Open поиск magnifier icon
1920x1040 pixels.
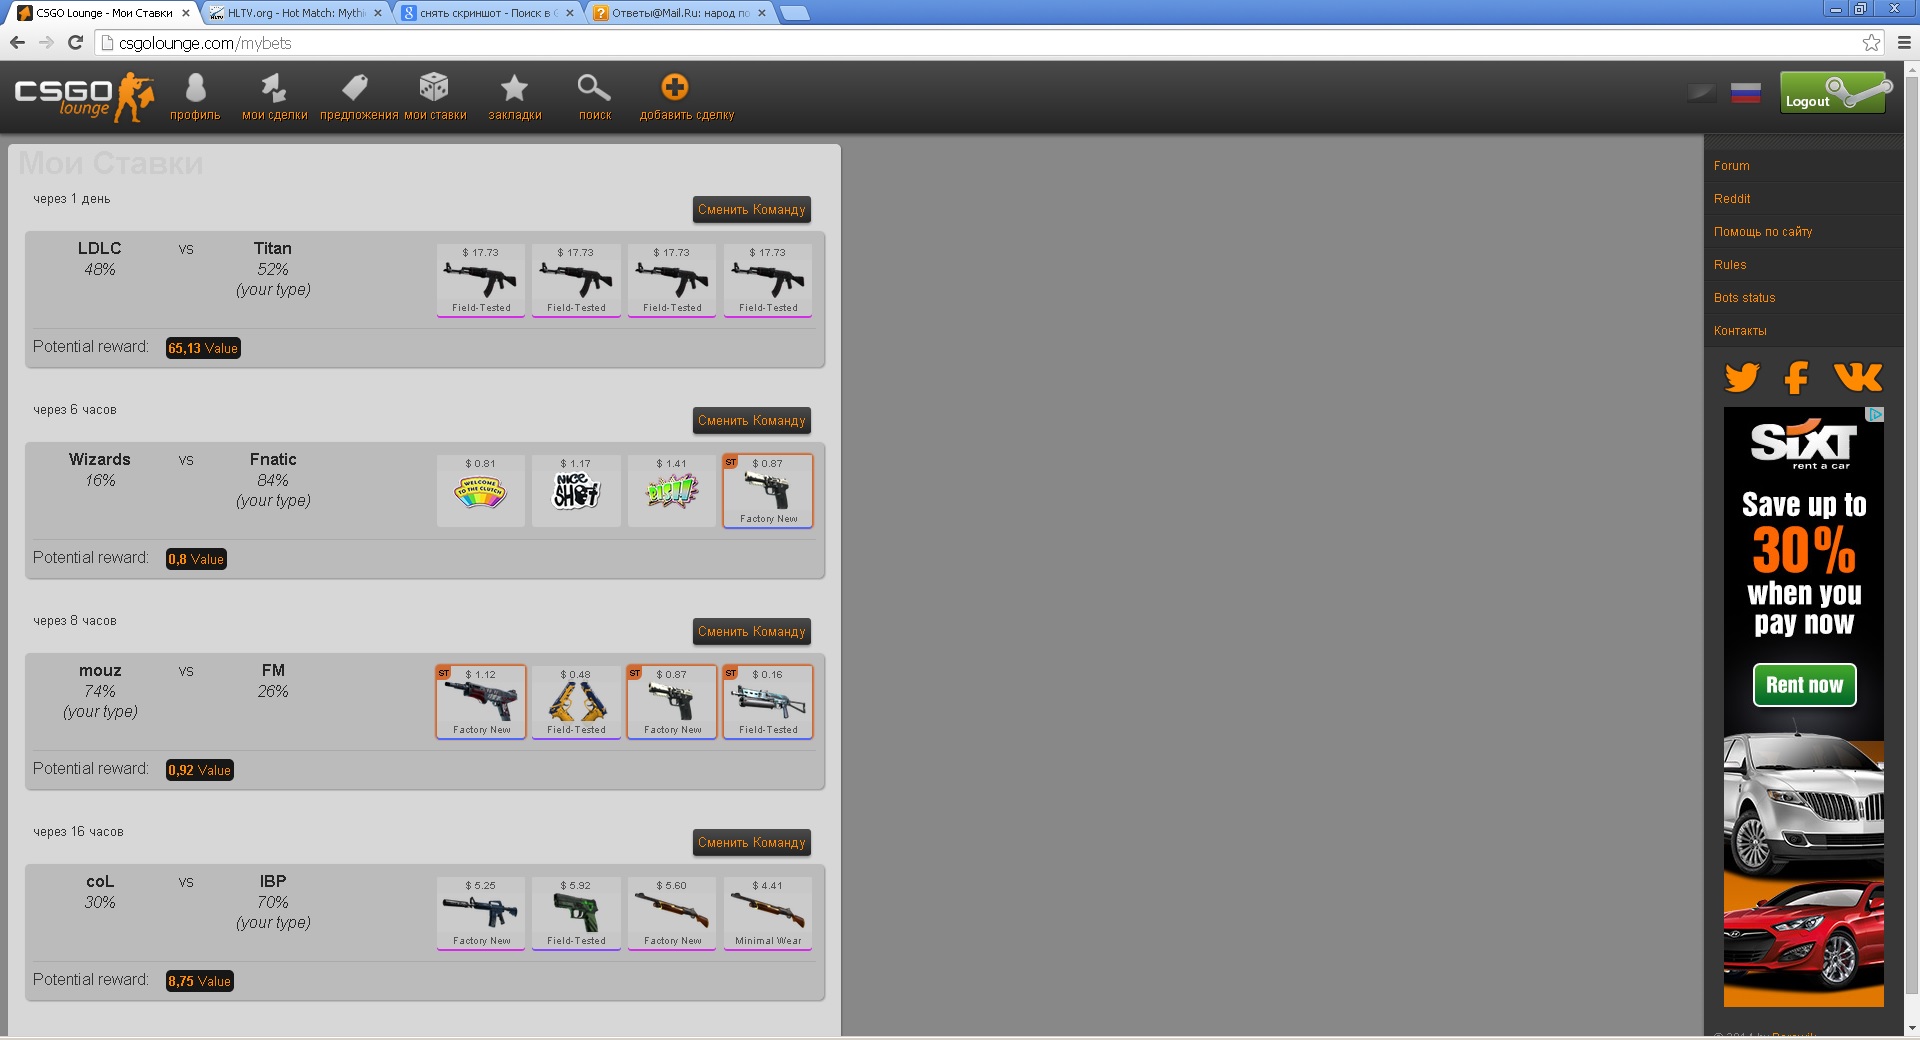coord(594,97)
